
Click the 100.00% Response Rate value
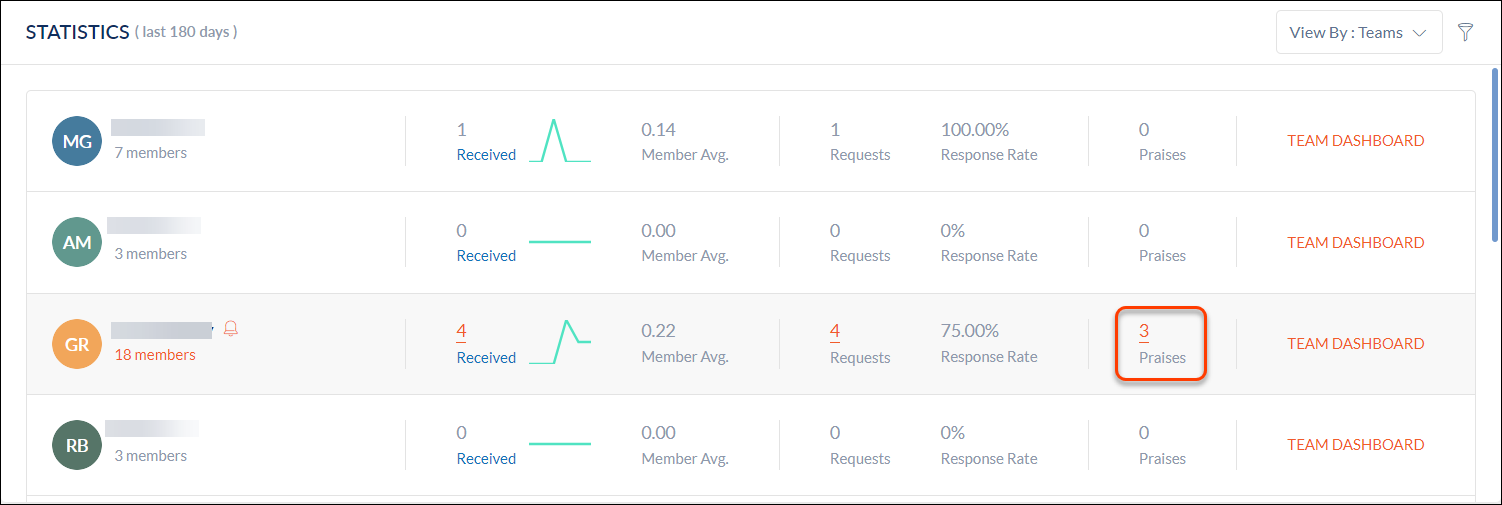pyautogui.click(x=975, y=130)
